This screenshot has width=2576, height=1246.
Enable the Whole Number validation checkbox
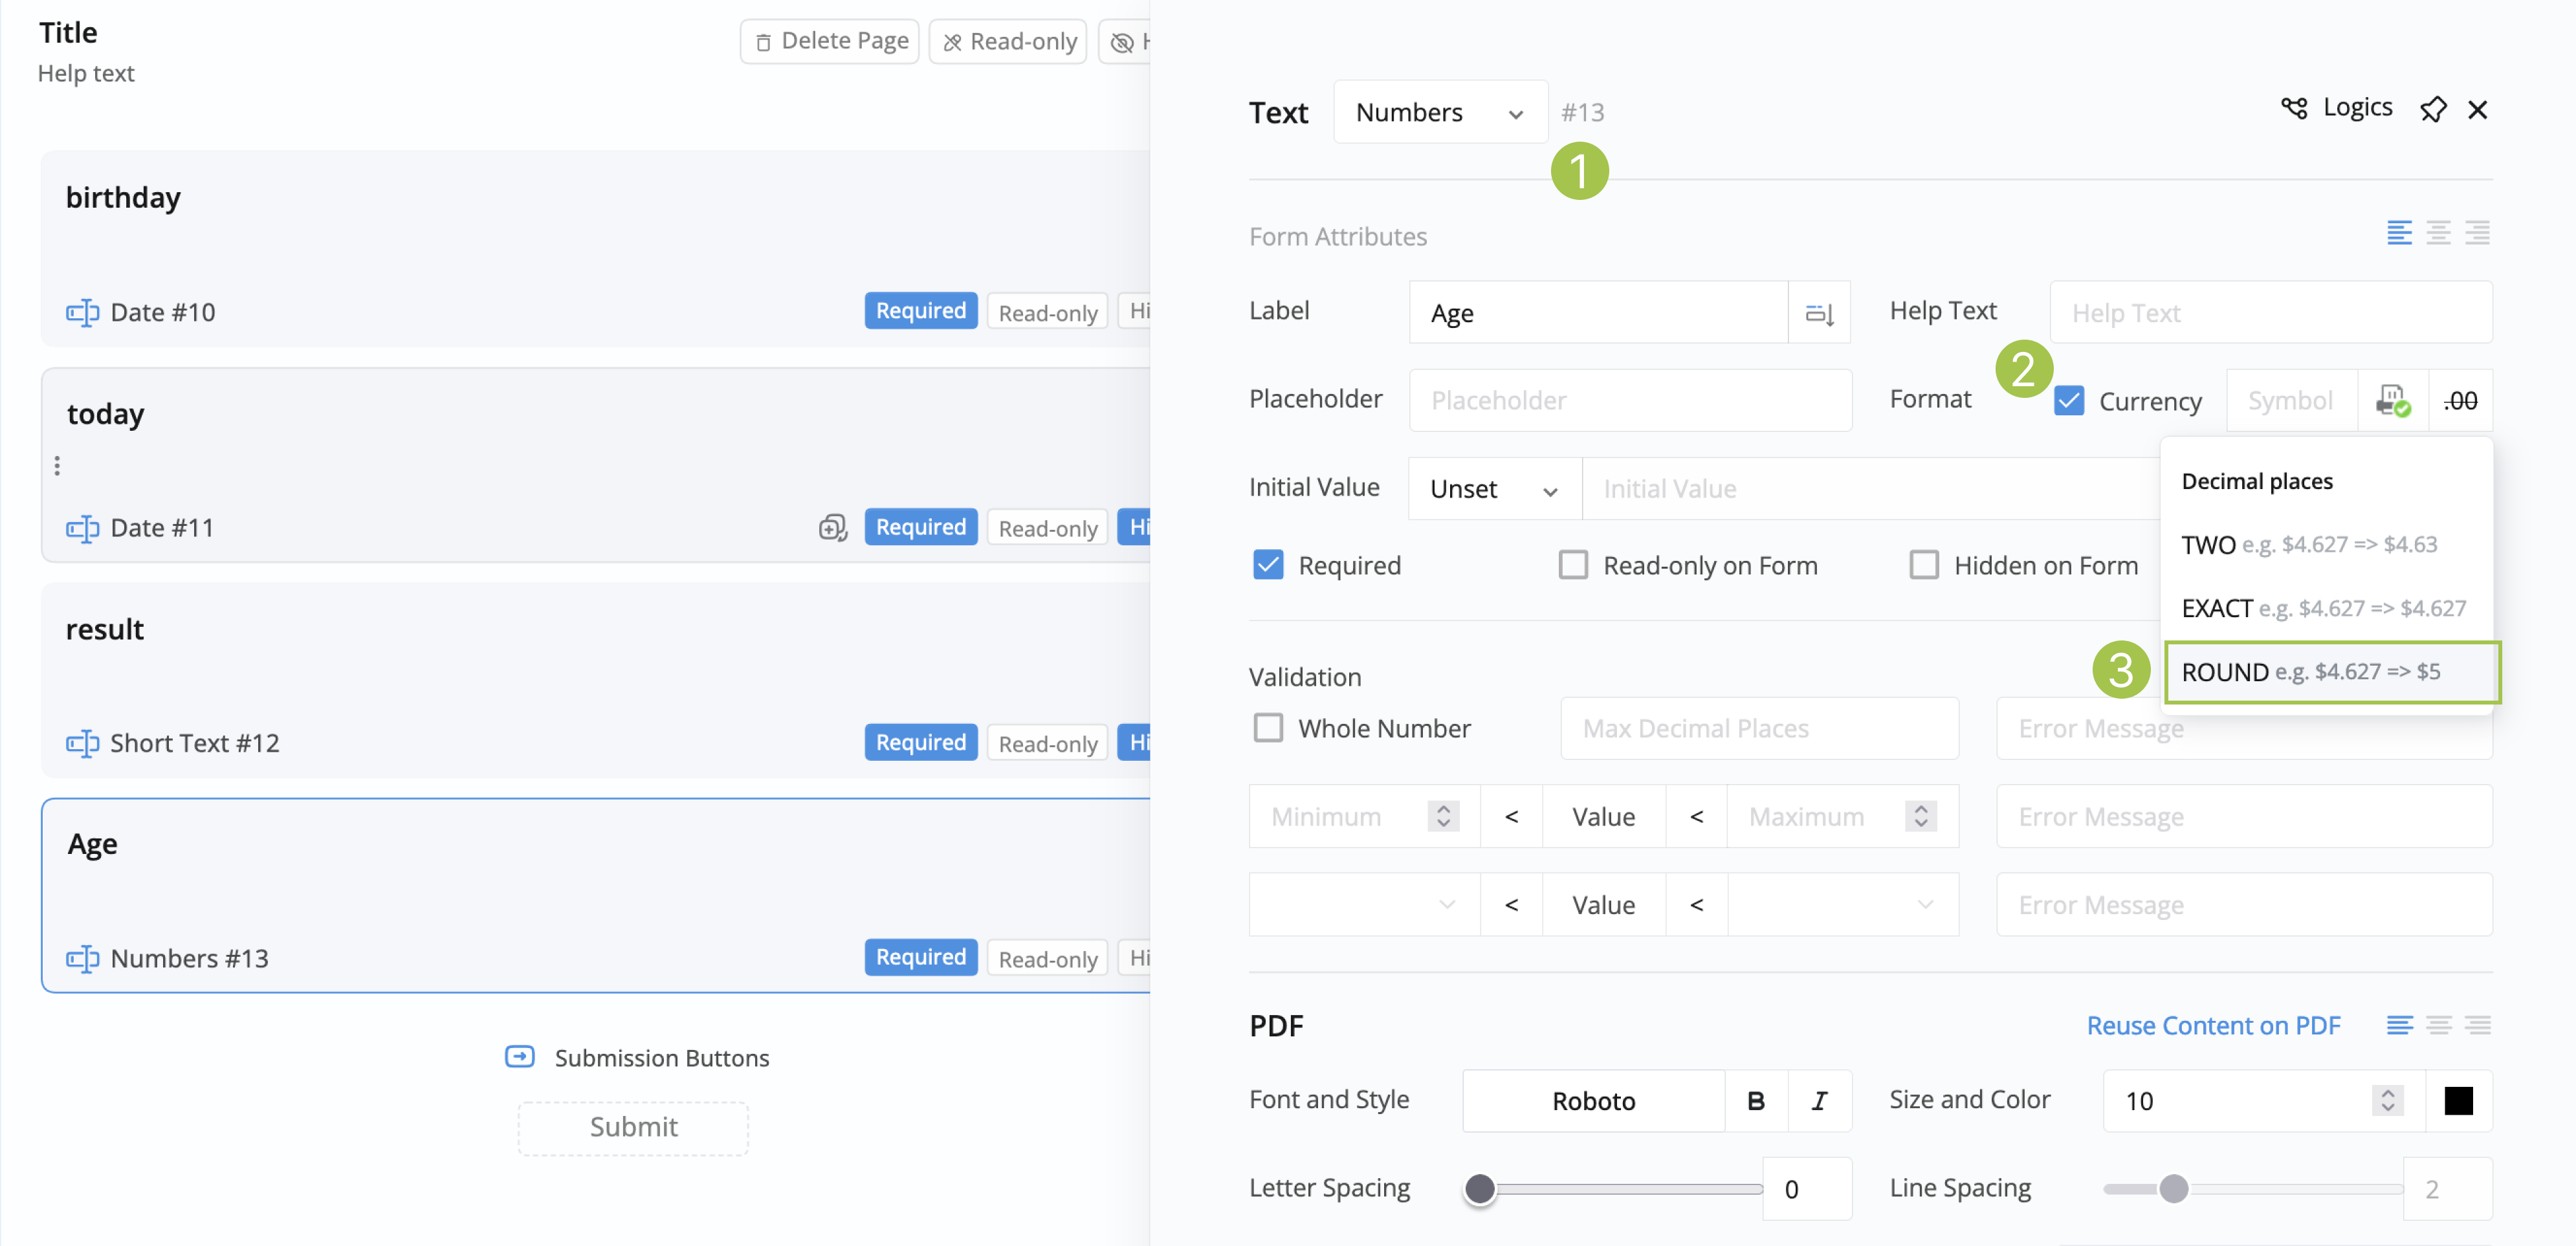tap(1268, 727)
